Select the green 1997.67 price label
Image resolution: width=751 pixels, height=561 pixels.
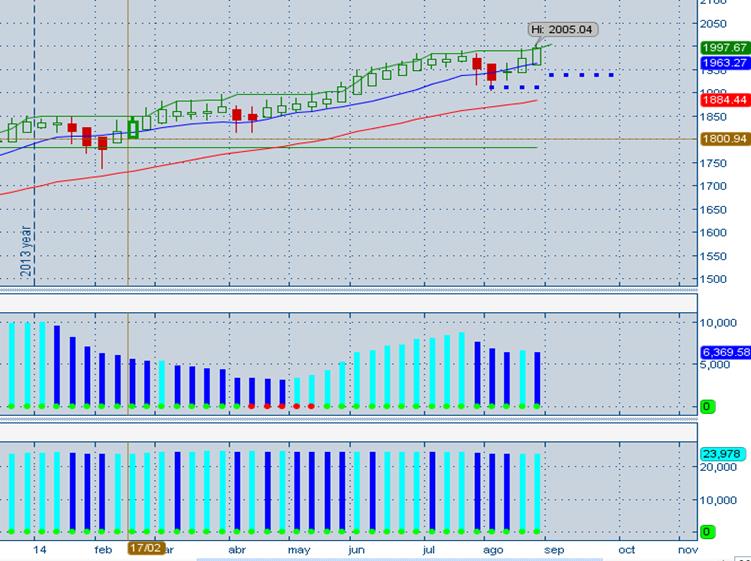725,47
